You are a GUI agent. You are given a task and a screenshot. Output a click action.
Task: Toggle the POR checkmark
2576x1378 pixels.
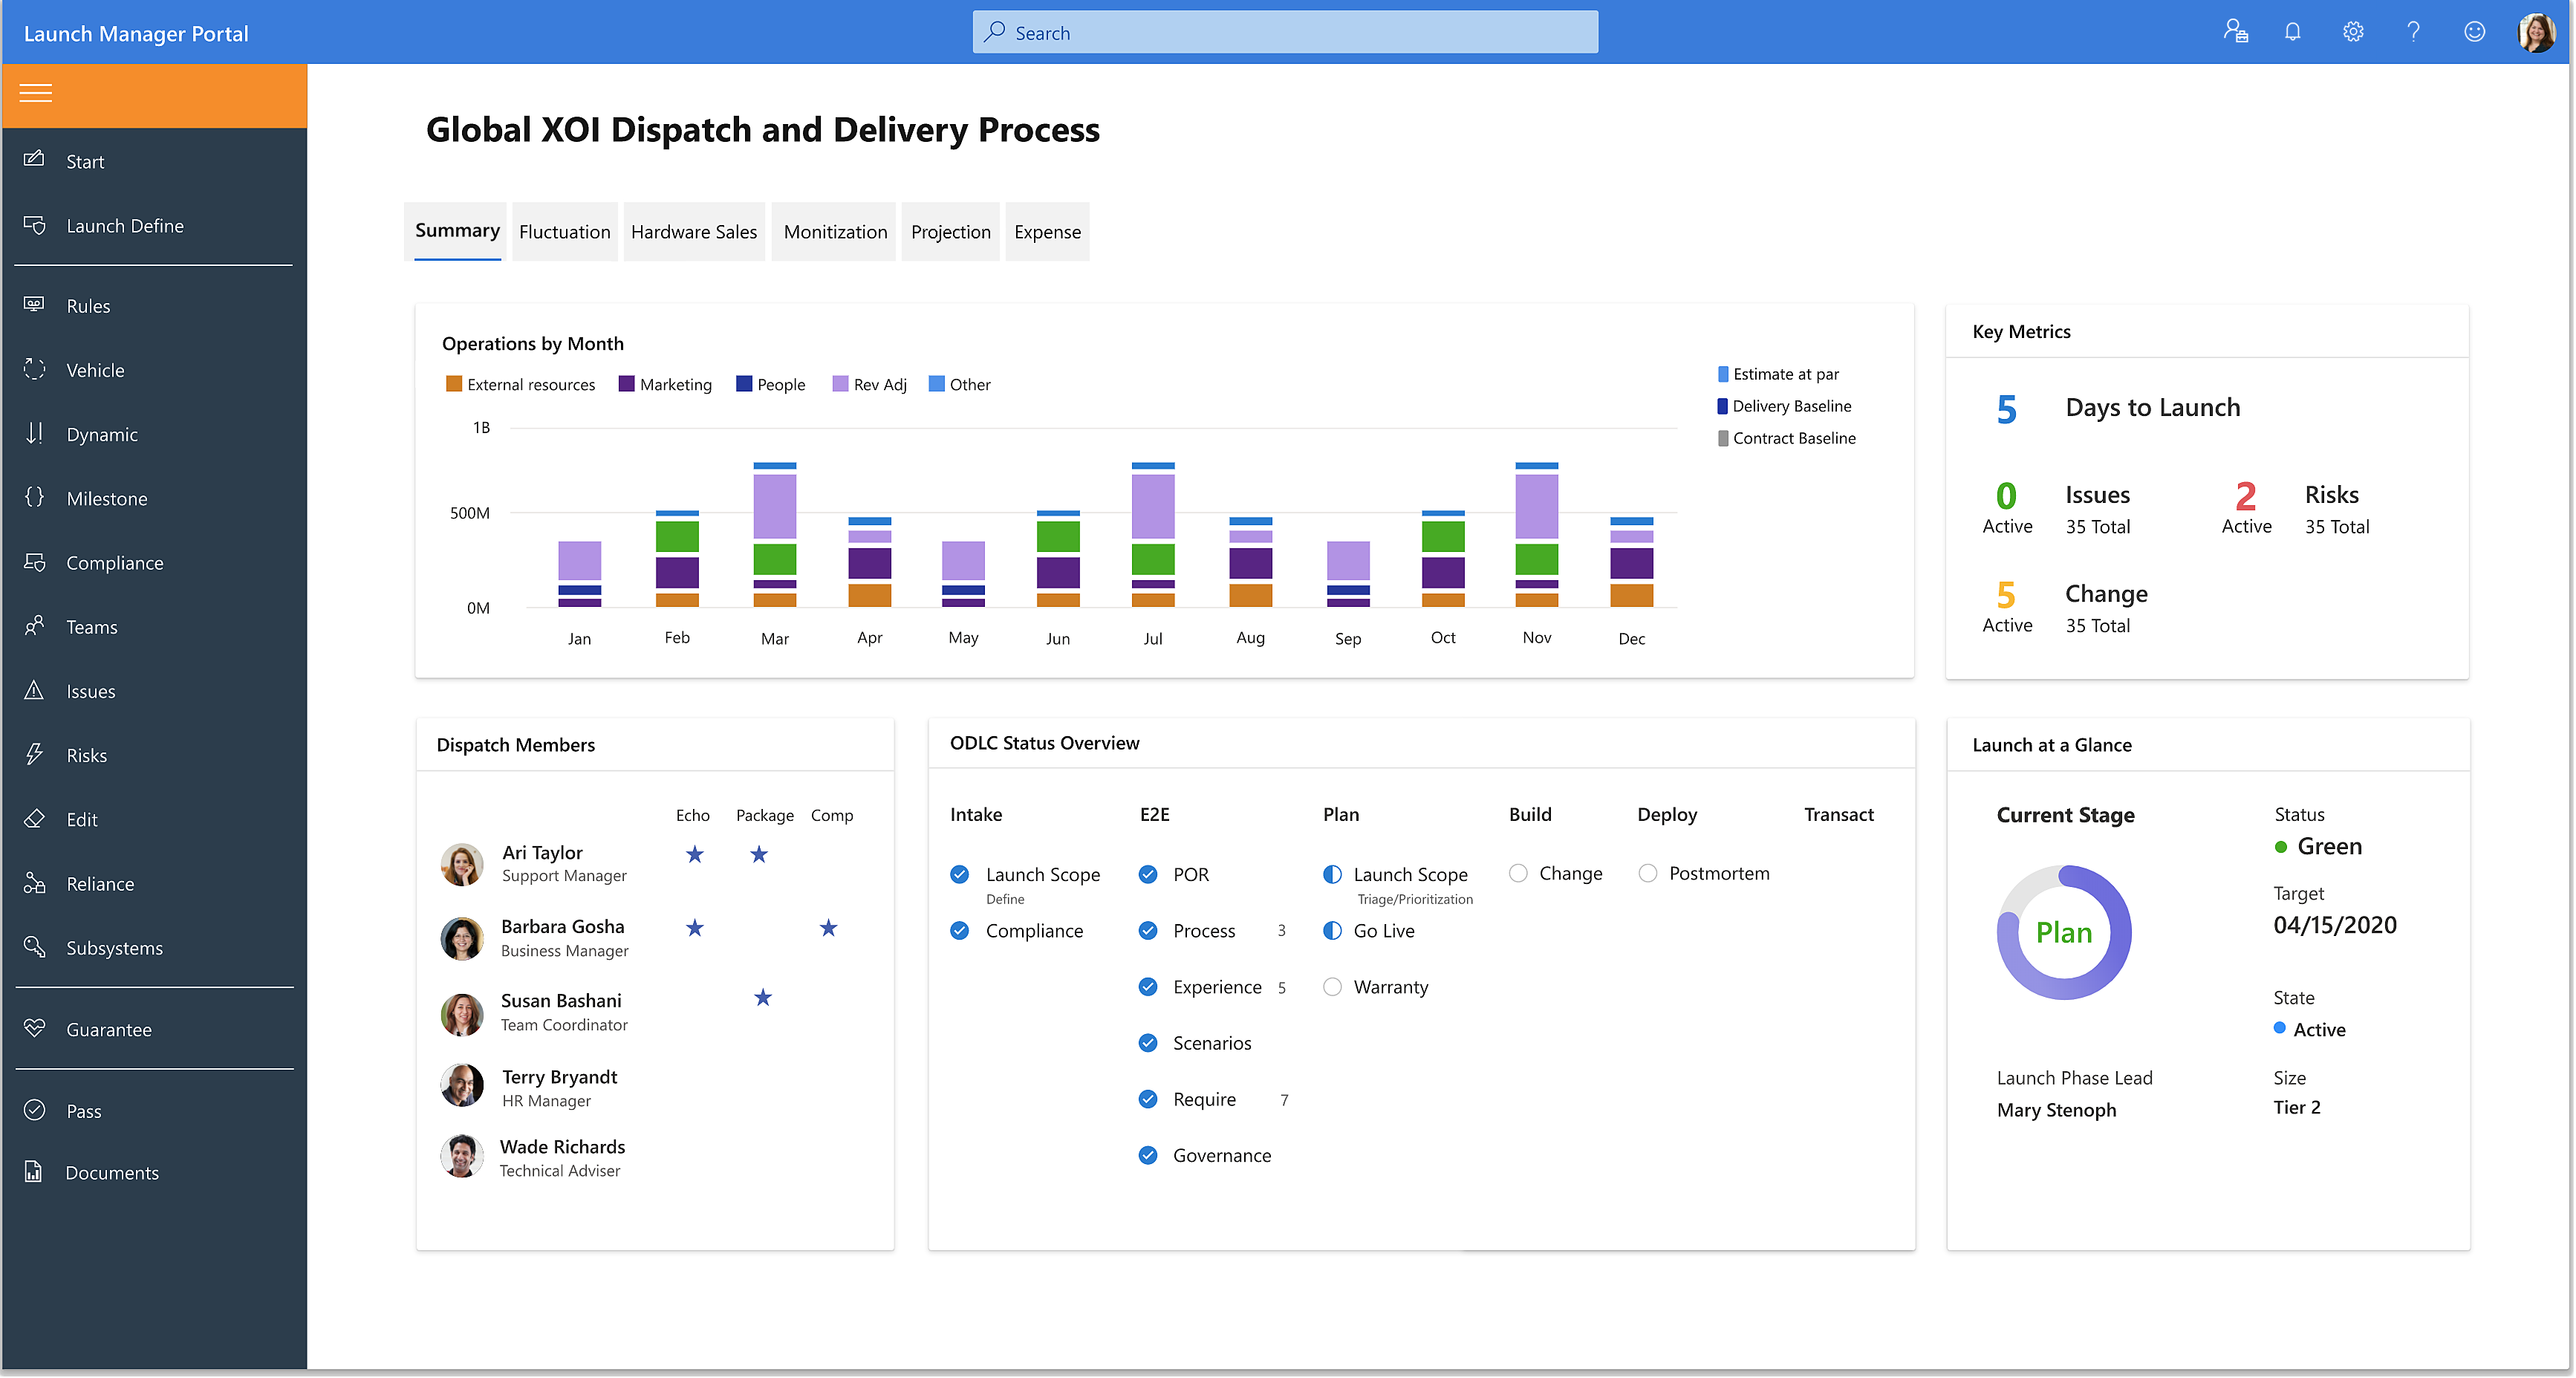click(x=1148, y=874)
